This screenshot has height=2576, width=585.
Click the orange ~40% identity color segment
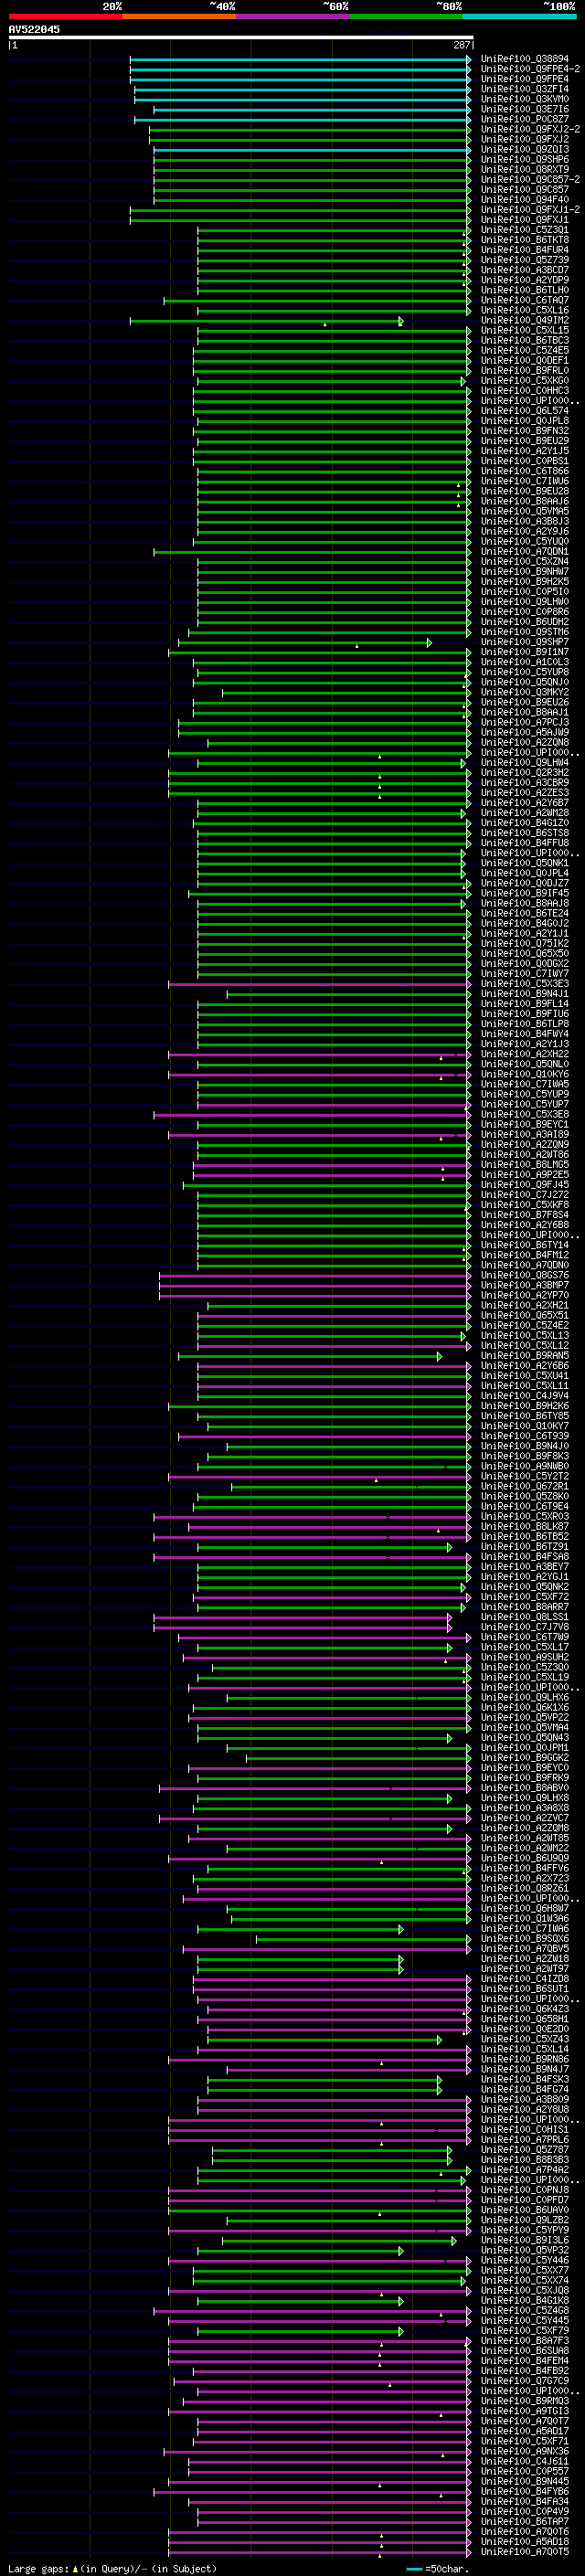(x=179, y=16)
